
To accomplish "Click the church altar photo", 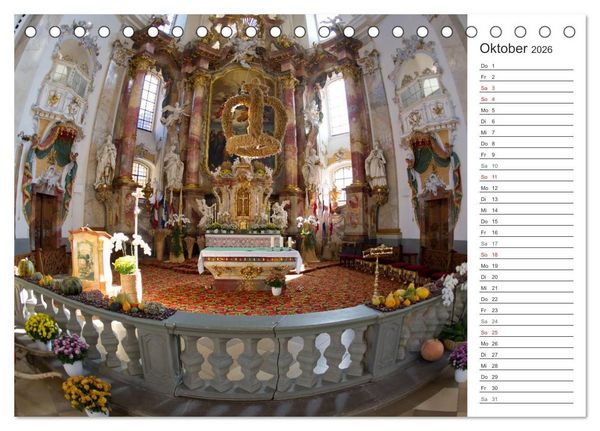I will click(x=241, y=216).
